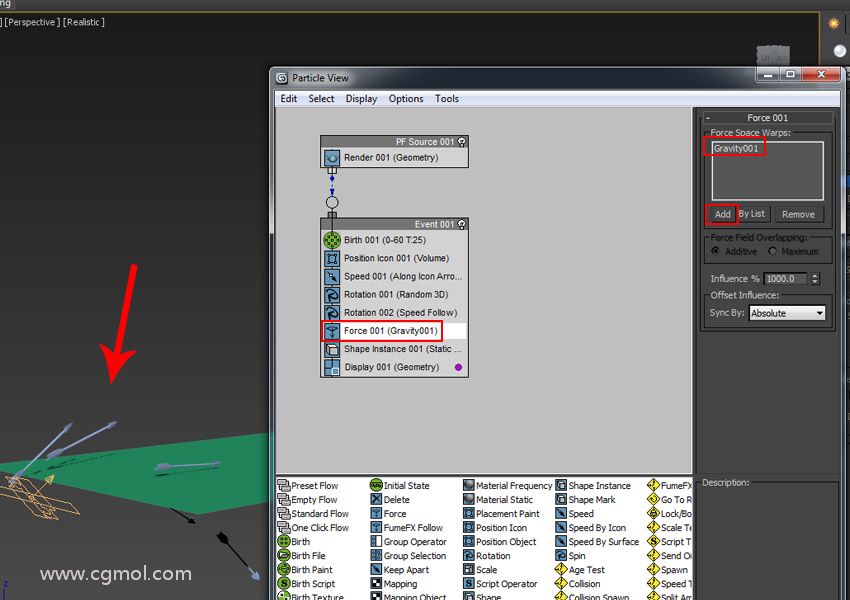Click the By List button
The image size is (850, 600).
752,214
